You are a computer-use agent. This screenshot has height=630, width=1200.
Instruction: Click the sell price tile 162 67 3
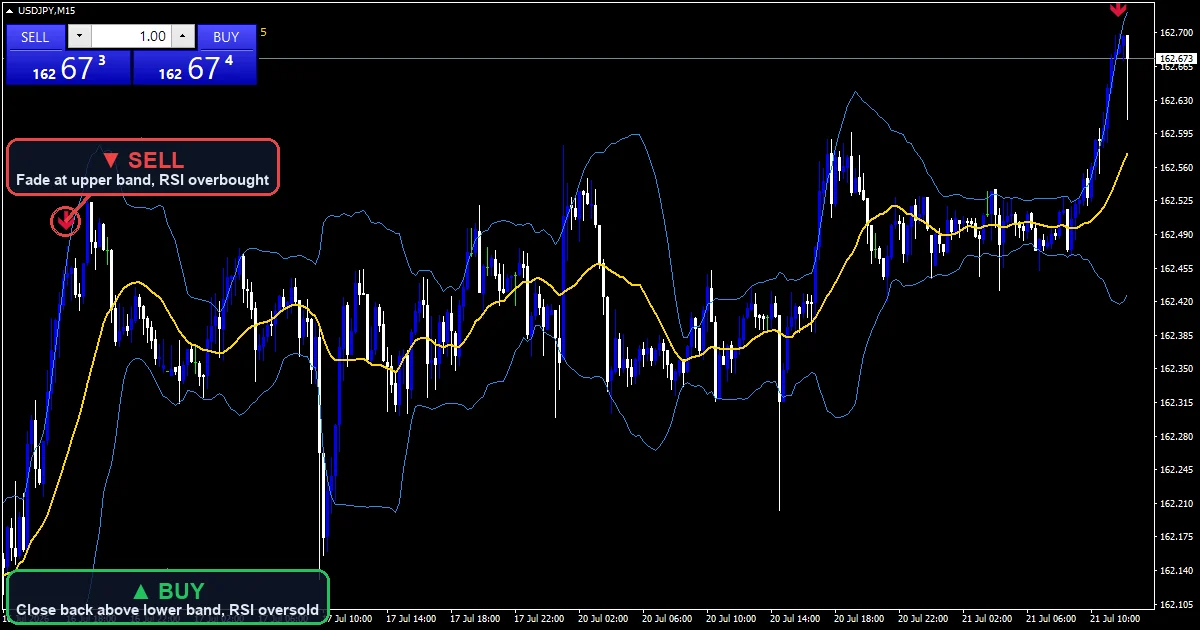click(x=68, y=68)
